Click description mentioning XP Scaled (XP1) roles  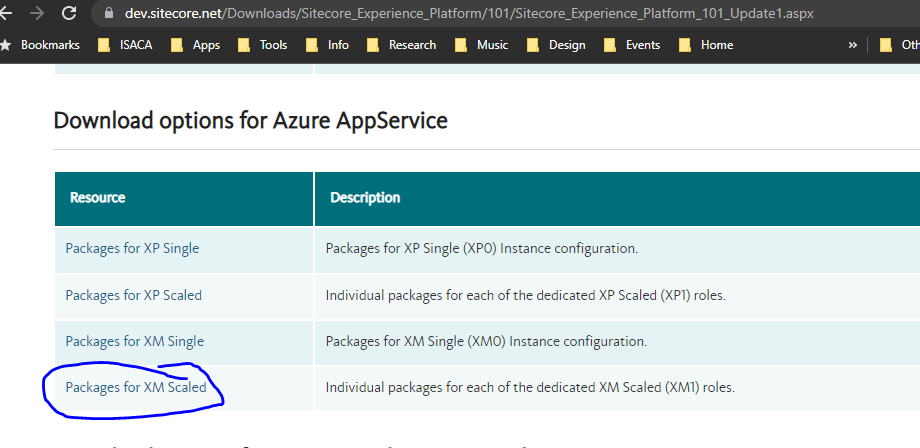click(x=526, y=295)
